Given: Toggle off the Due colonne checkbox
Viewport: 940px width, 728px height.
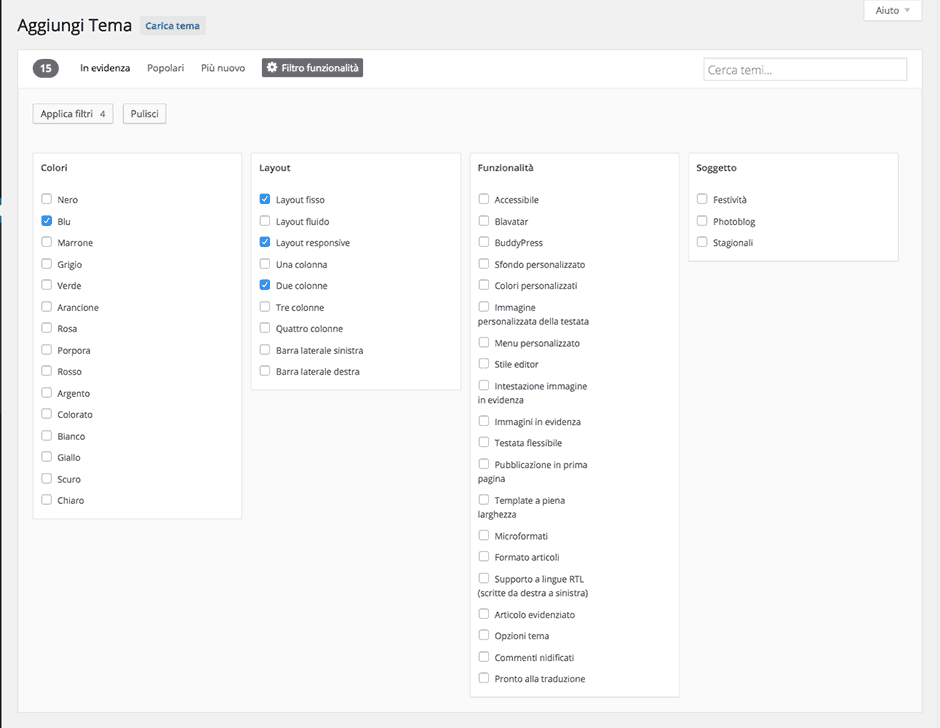Looking at the screenshot, I should [265, 285].
